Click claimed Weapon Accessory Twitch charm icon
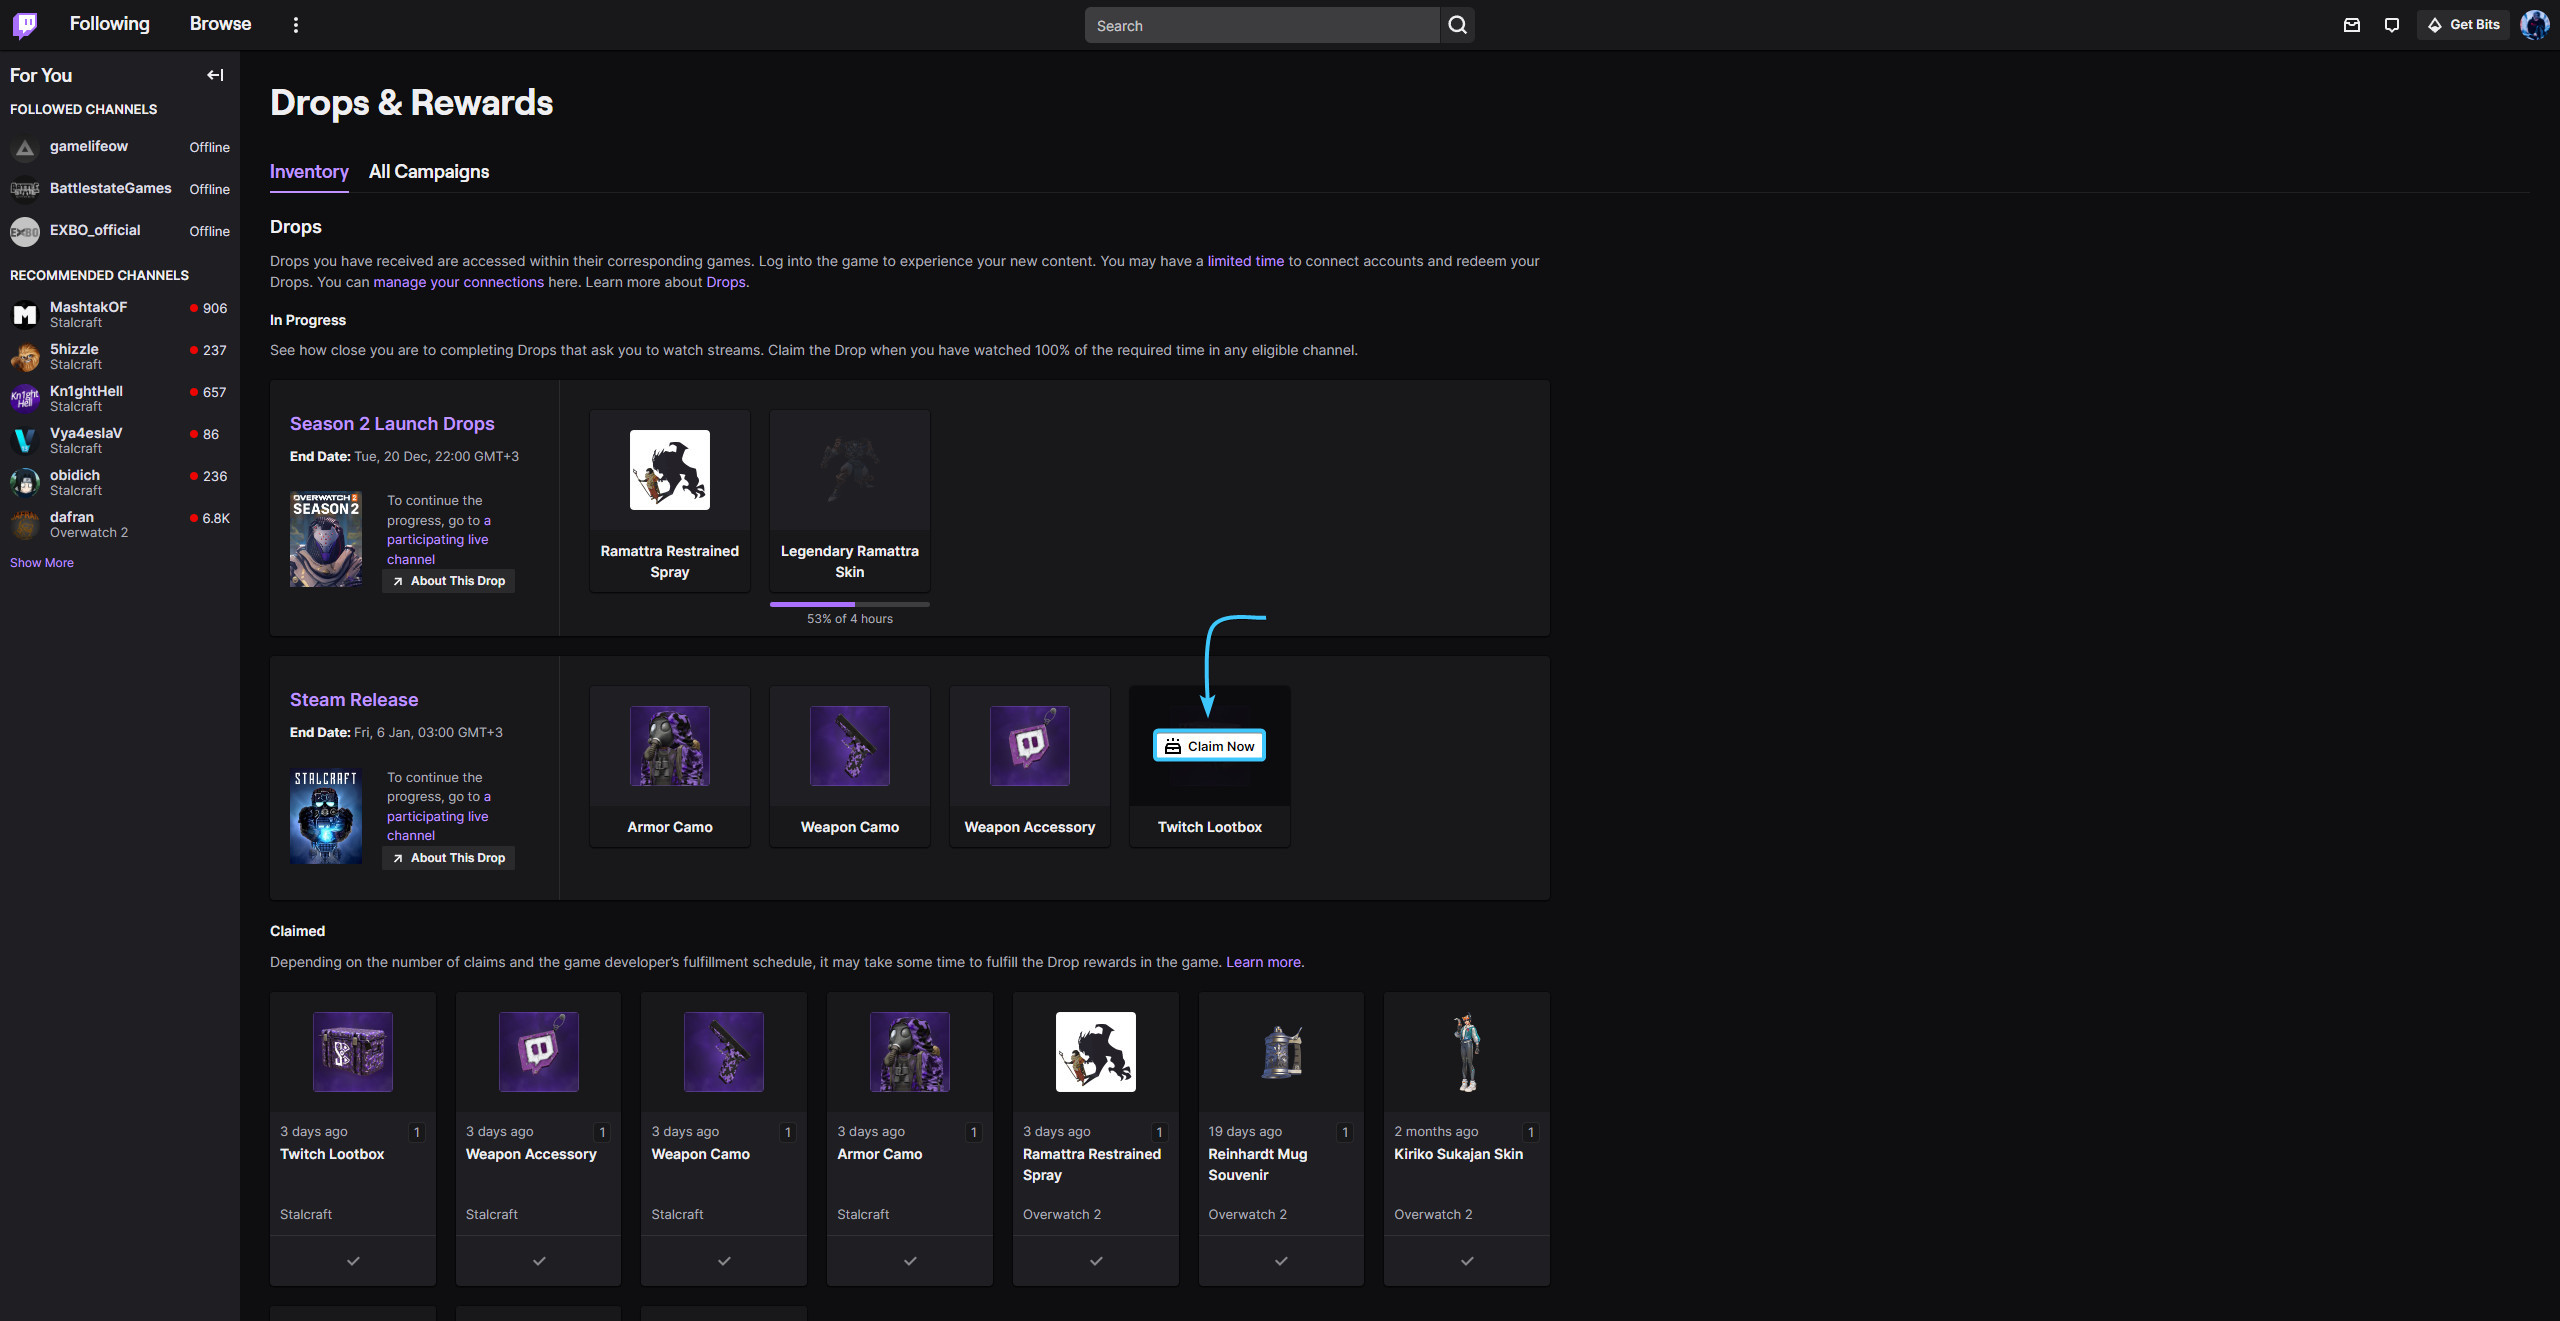 pyautogui.click(x=539, y=1052)
